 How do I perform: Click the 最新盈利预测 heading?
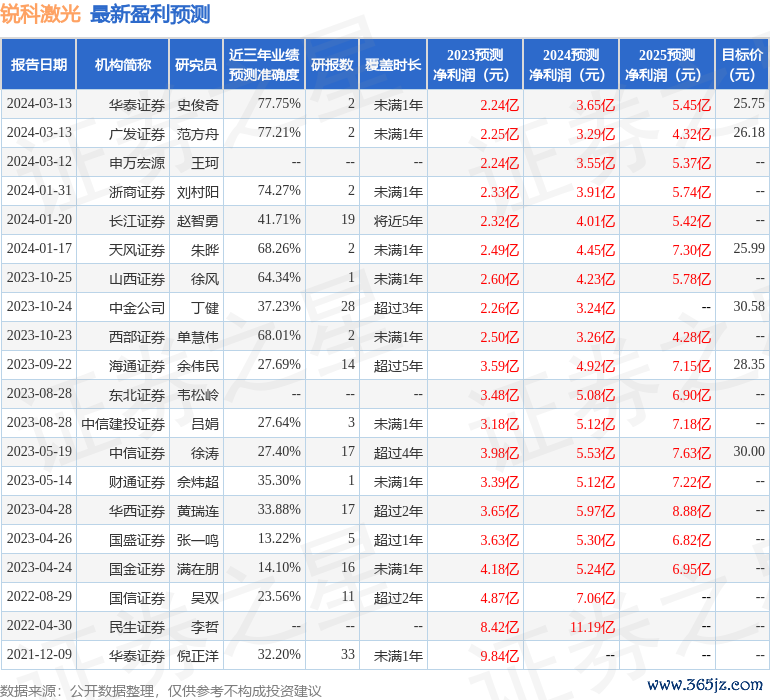pos(150,14)
